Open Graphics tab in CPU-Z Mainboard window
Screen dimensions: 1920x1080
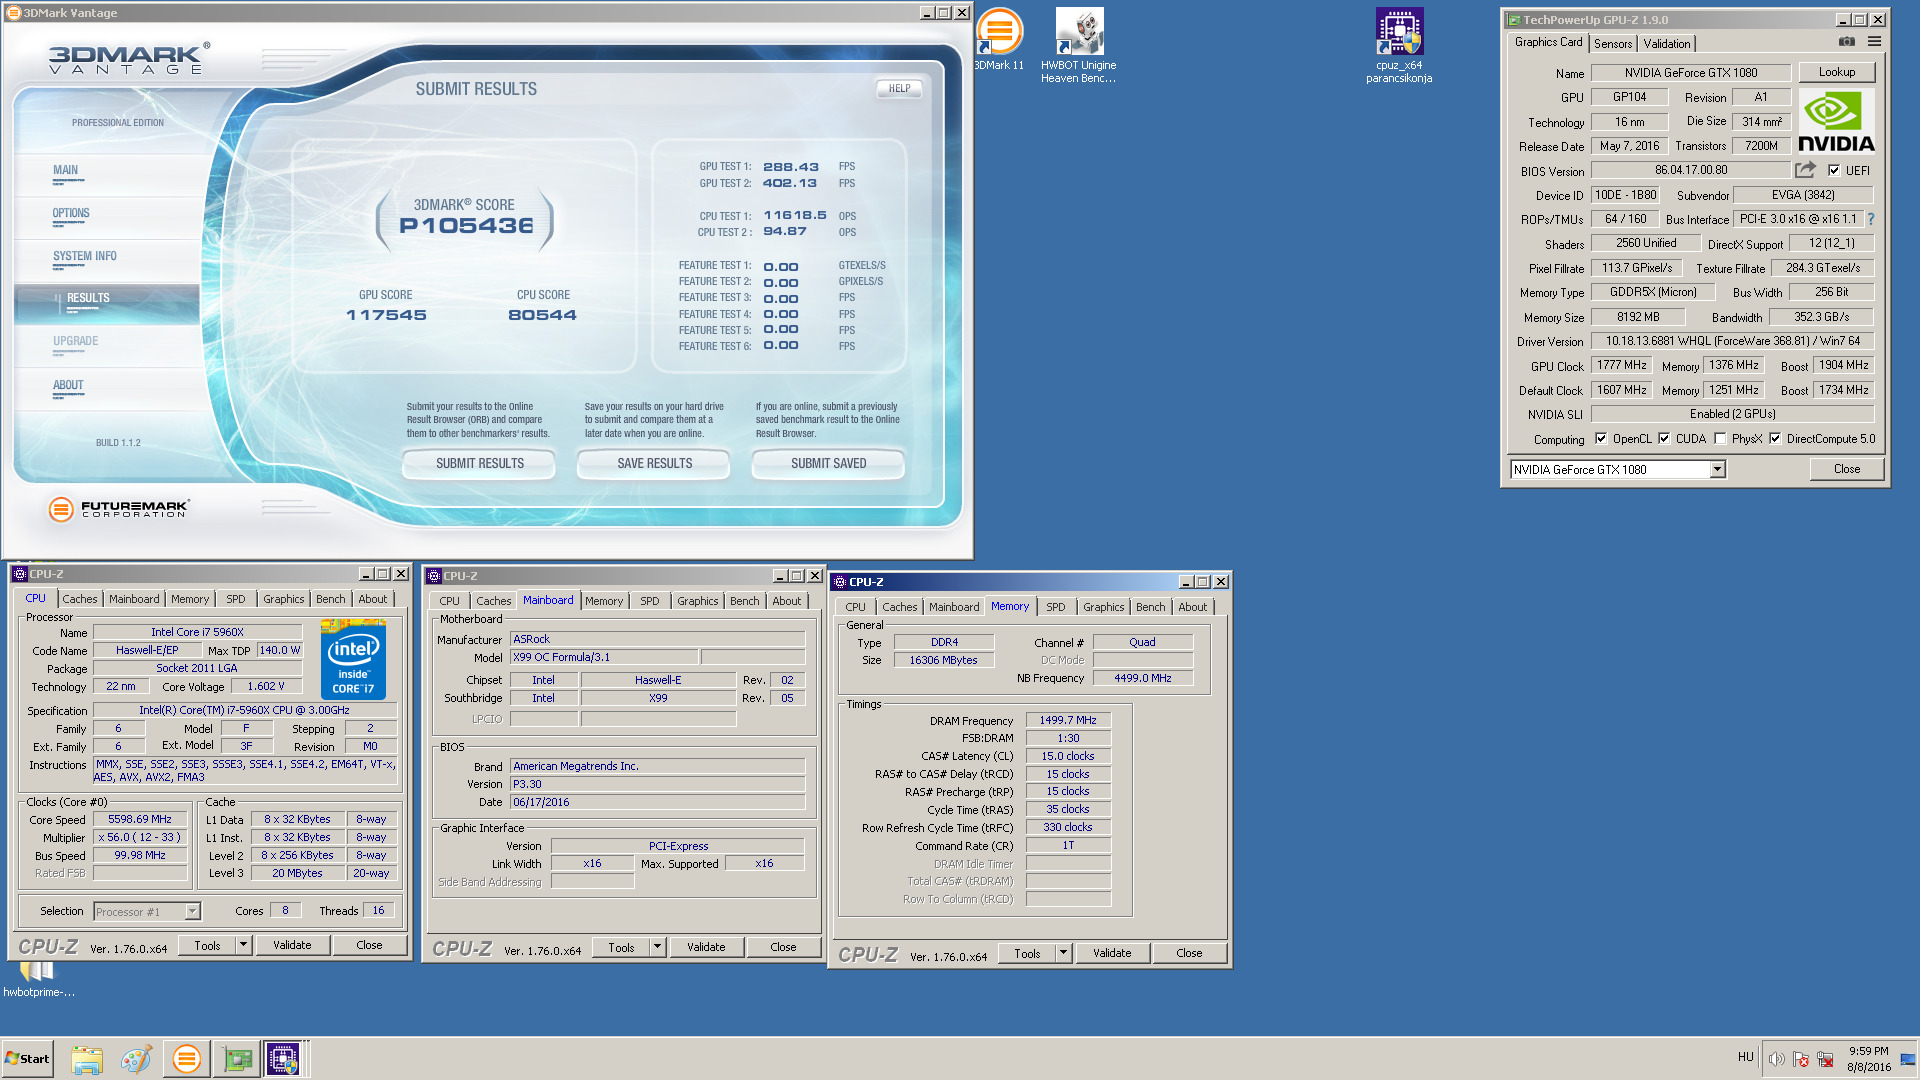pyautogui.click(x=697, y=601)
